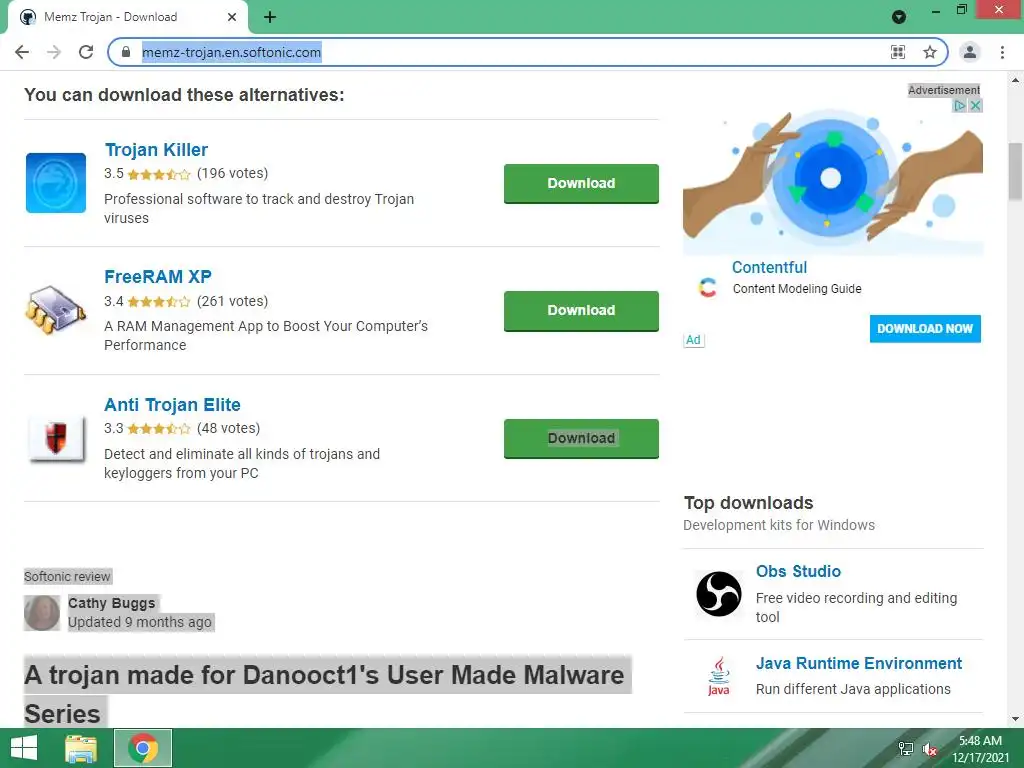Screen dimensions: 1024x768
Task: Open the Anti Trojan Elite title link
Action: [x=172, y=405]
